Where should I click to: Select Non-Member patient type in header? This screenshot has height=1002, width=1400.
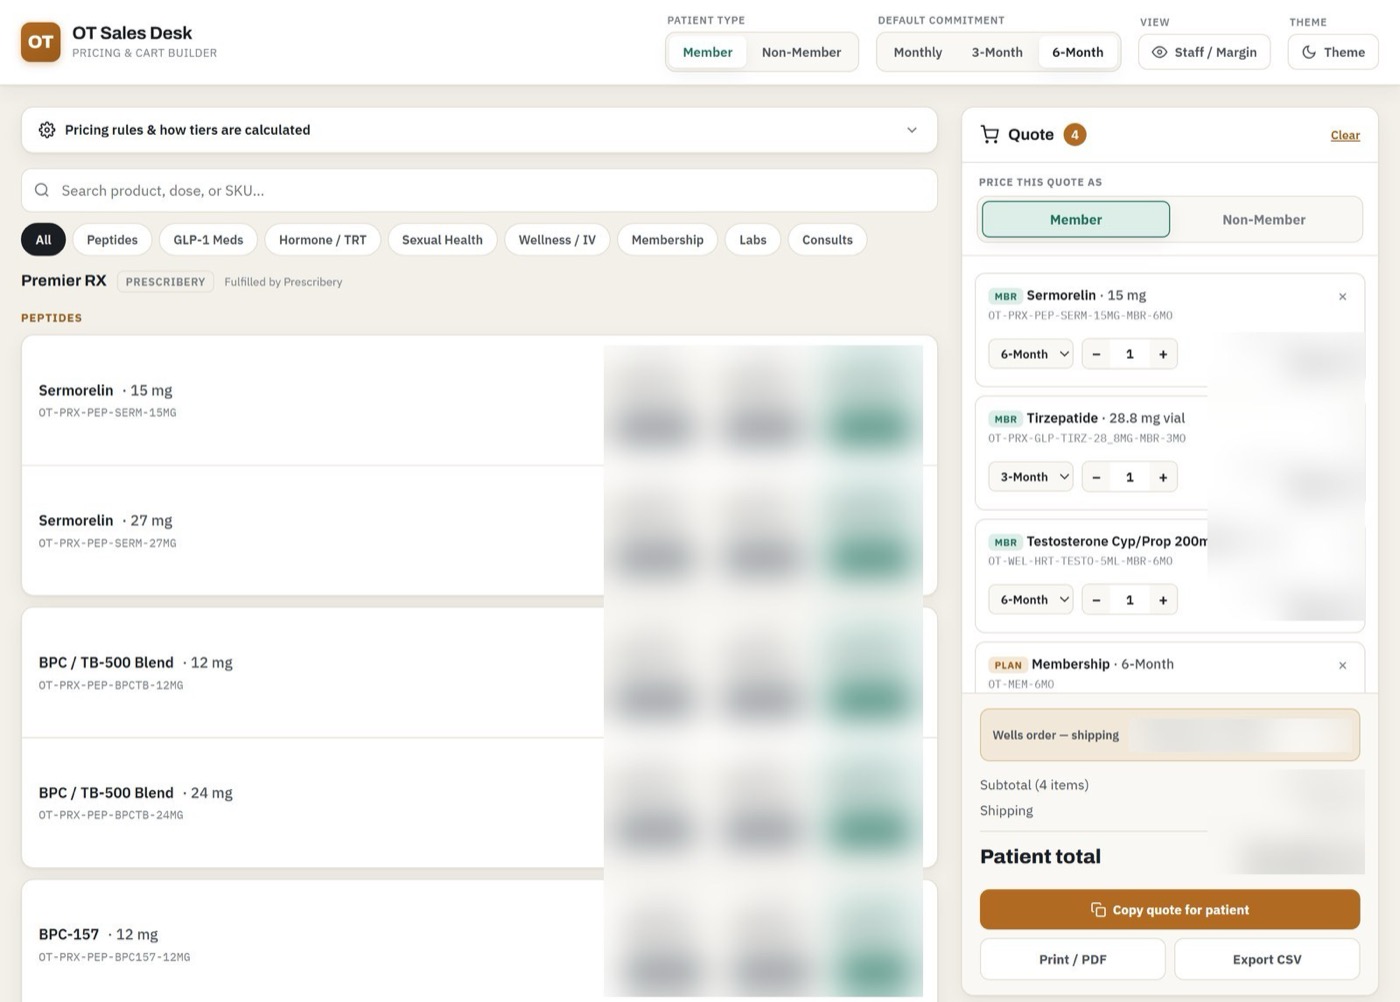point(801,52)
